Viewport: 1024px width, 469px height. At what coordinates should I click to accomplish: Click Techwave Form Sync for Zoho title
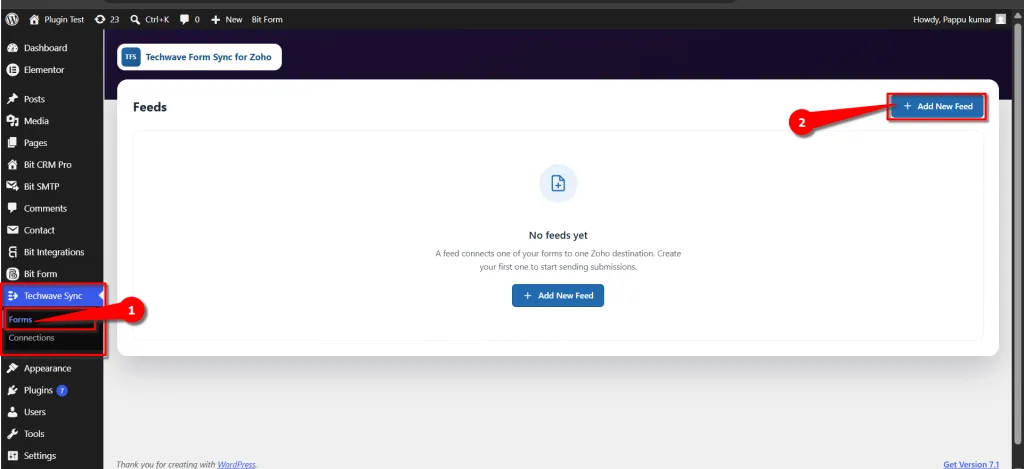click(208, 57)
